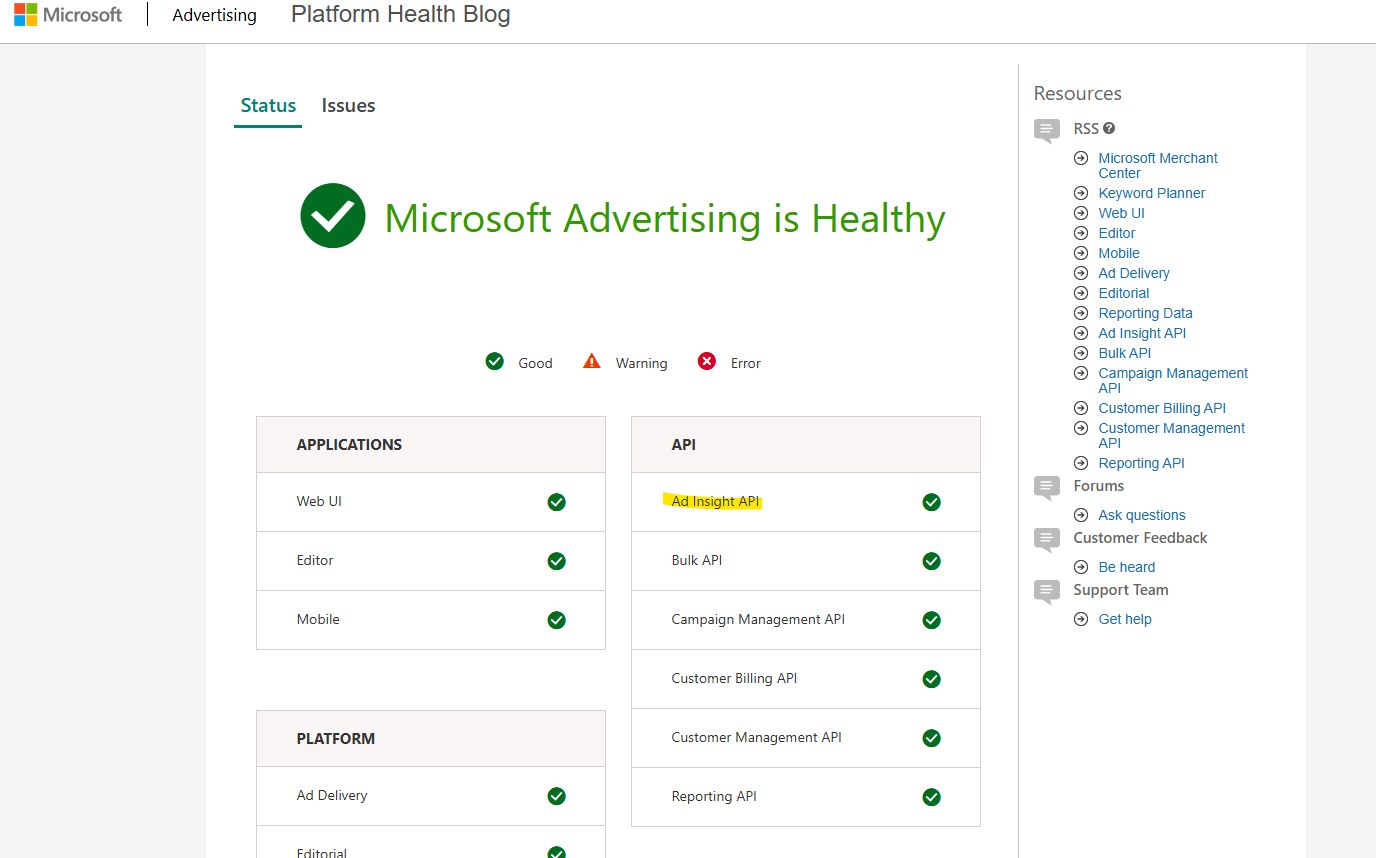The width and height of the screenshot is (1376, 858).
Task: Click the Forums speech bubble icon
Action: [x=1047, y=488]
